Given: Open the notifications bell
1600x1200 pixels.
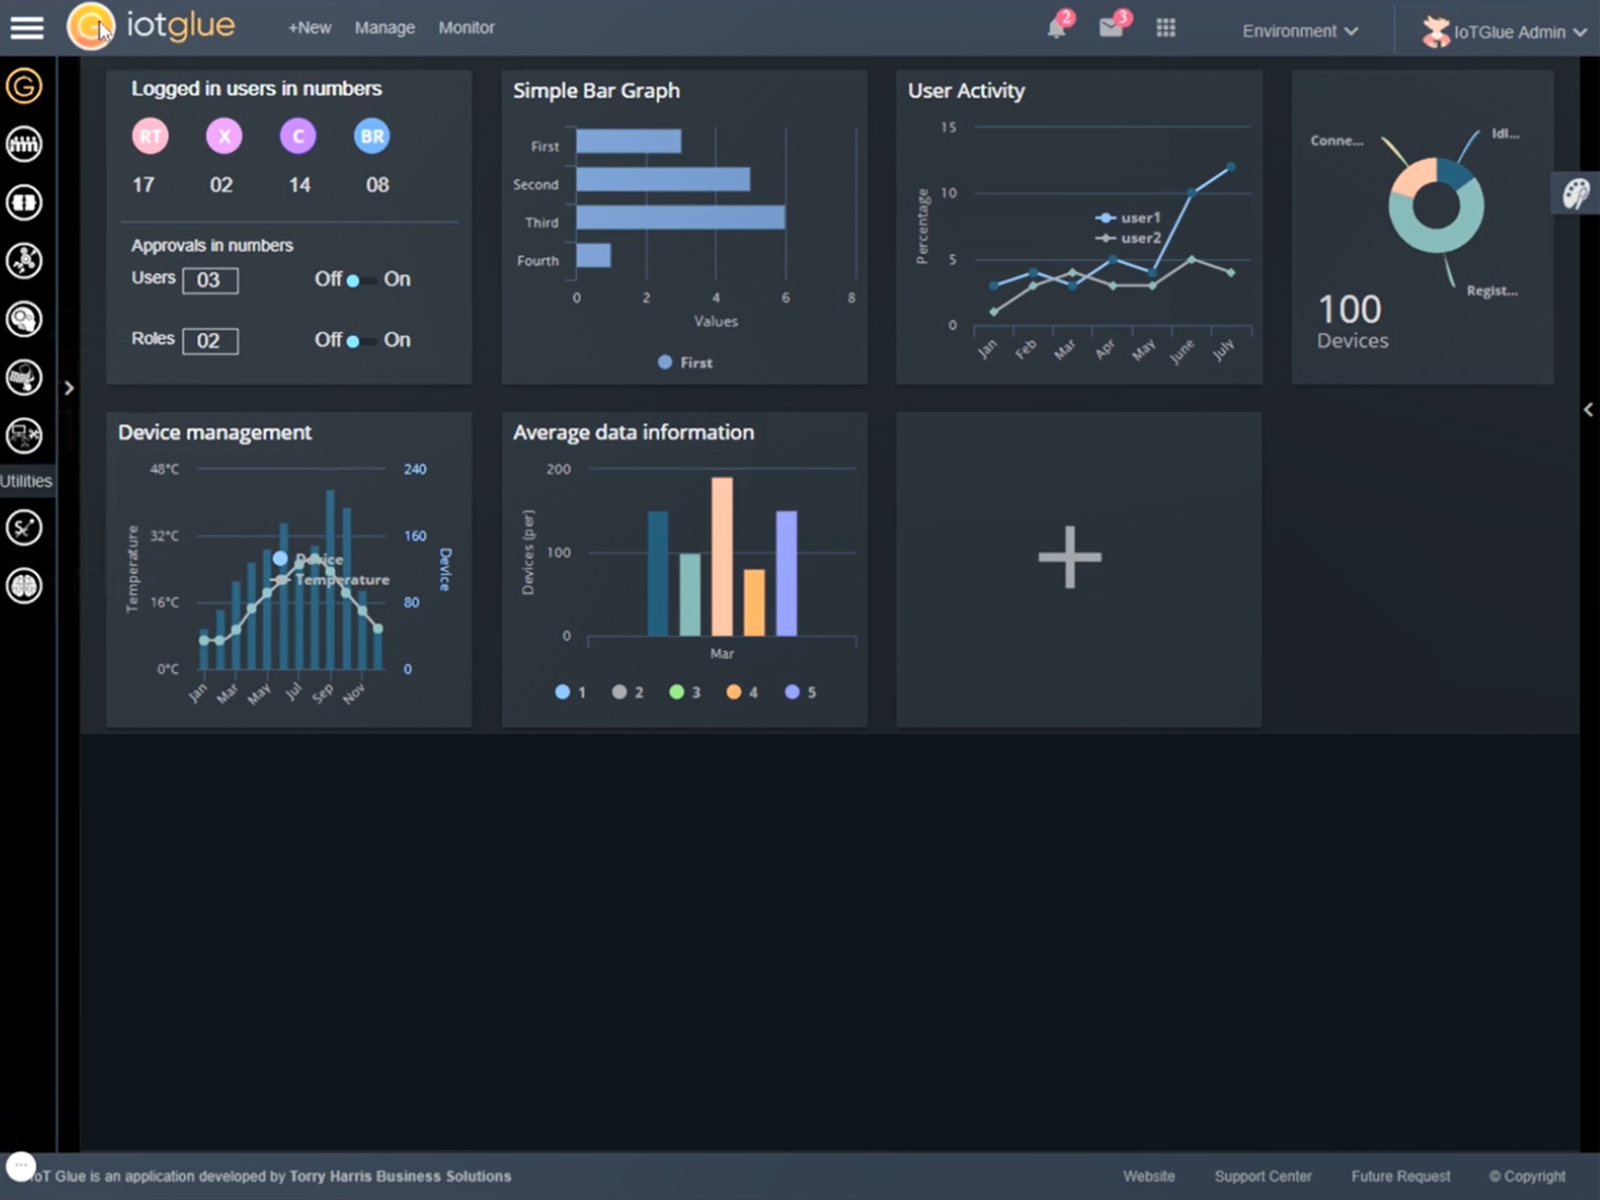Looking at the screenshot, I should click(1057, 28).
